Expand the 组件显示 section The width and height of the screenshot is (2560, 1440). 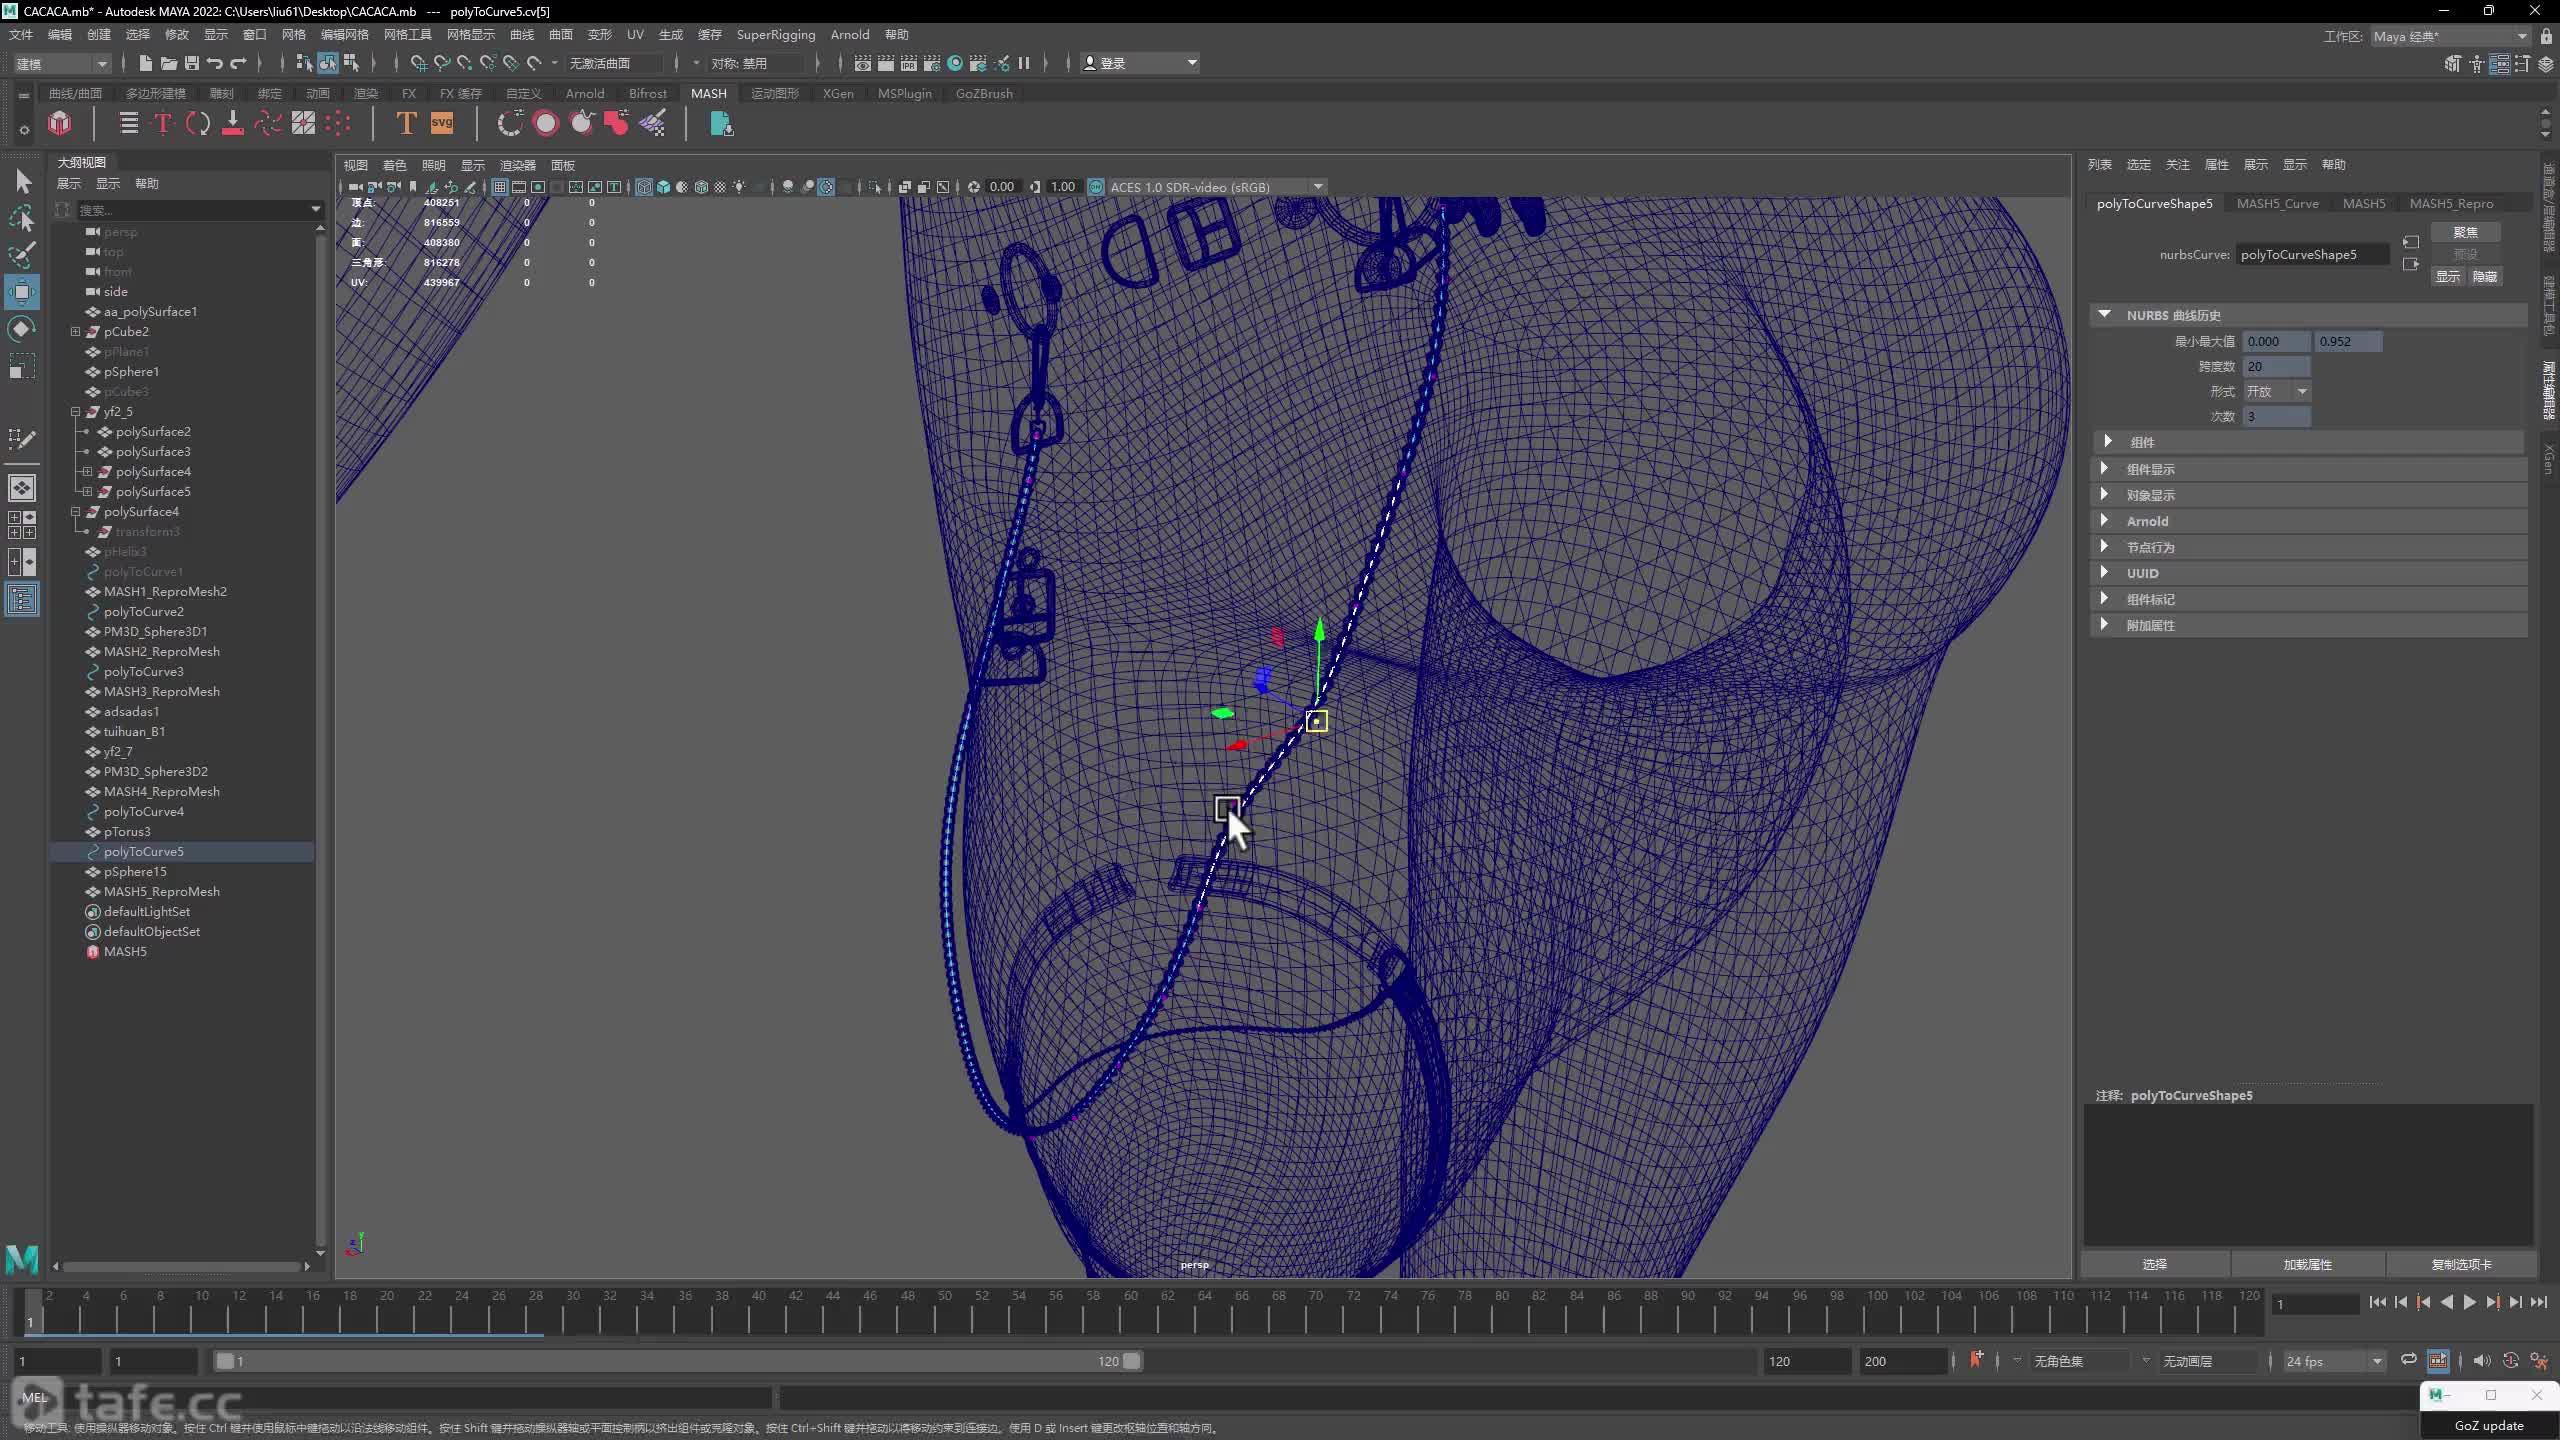(2104, 468)
